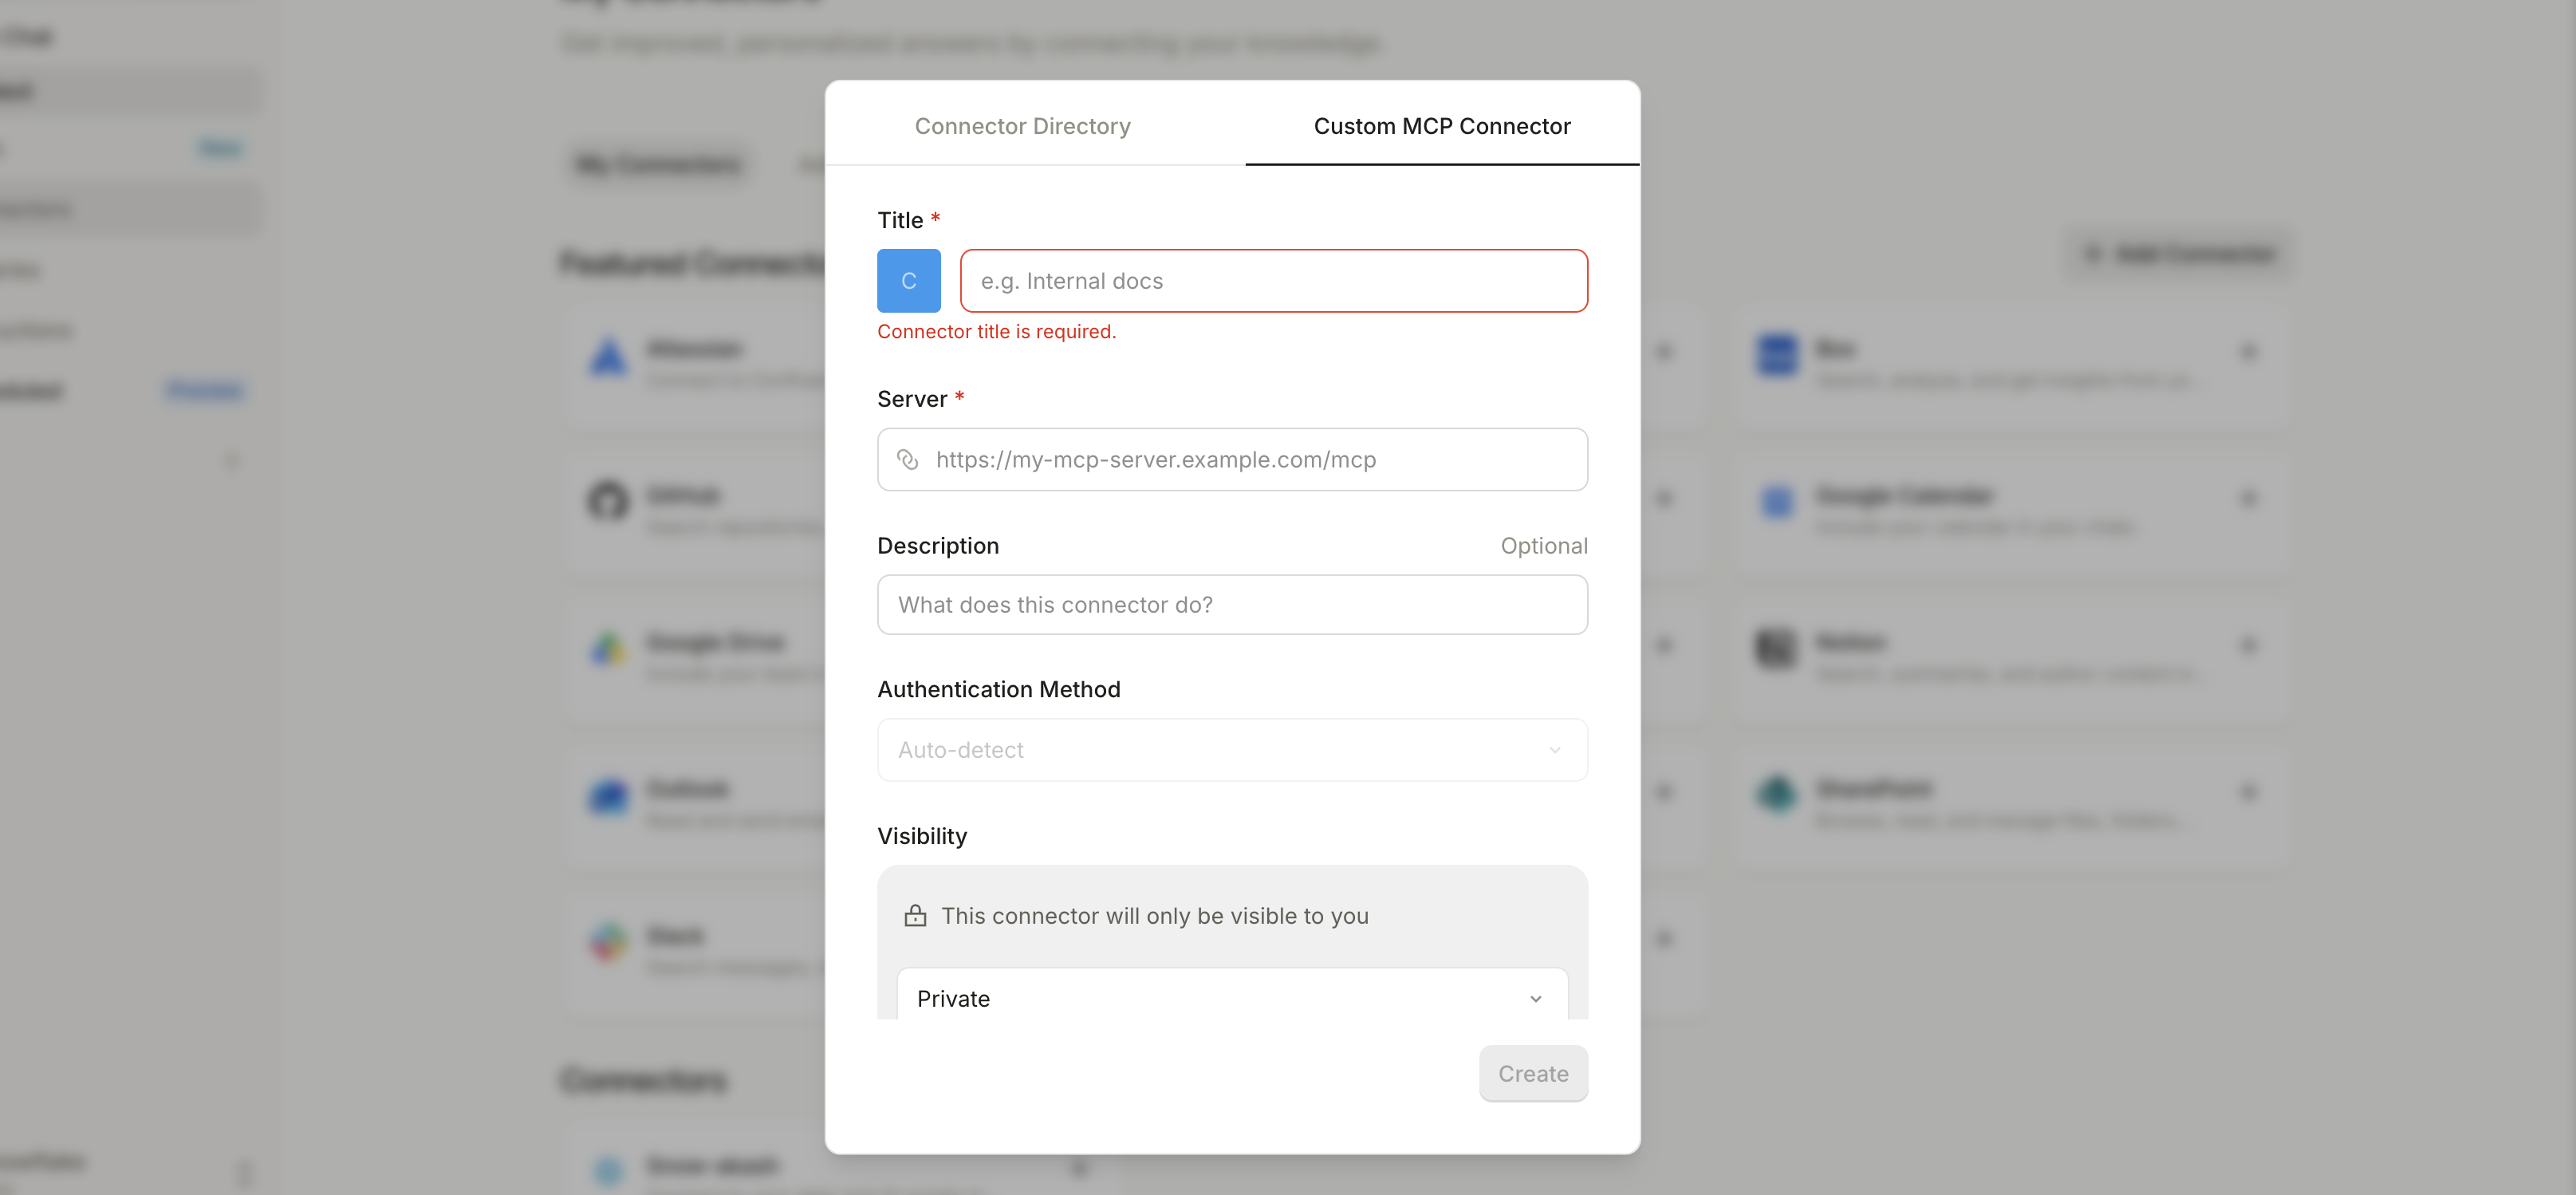Open the Authentication Method Auto-detect dropdown

tap(1232, 750)
